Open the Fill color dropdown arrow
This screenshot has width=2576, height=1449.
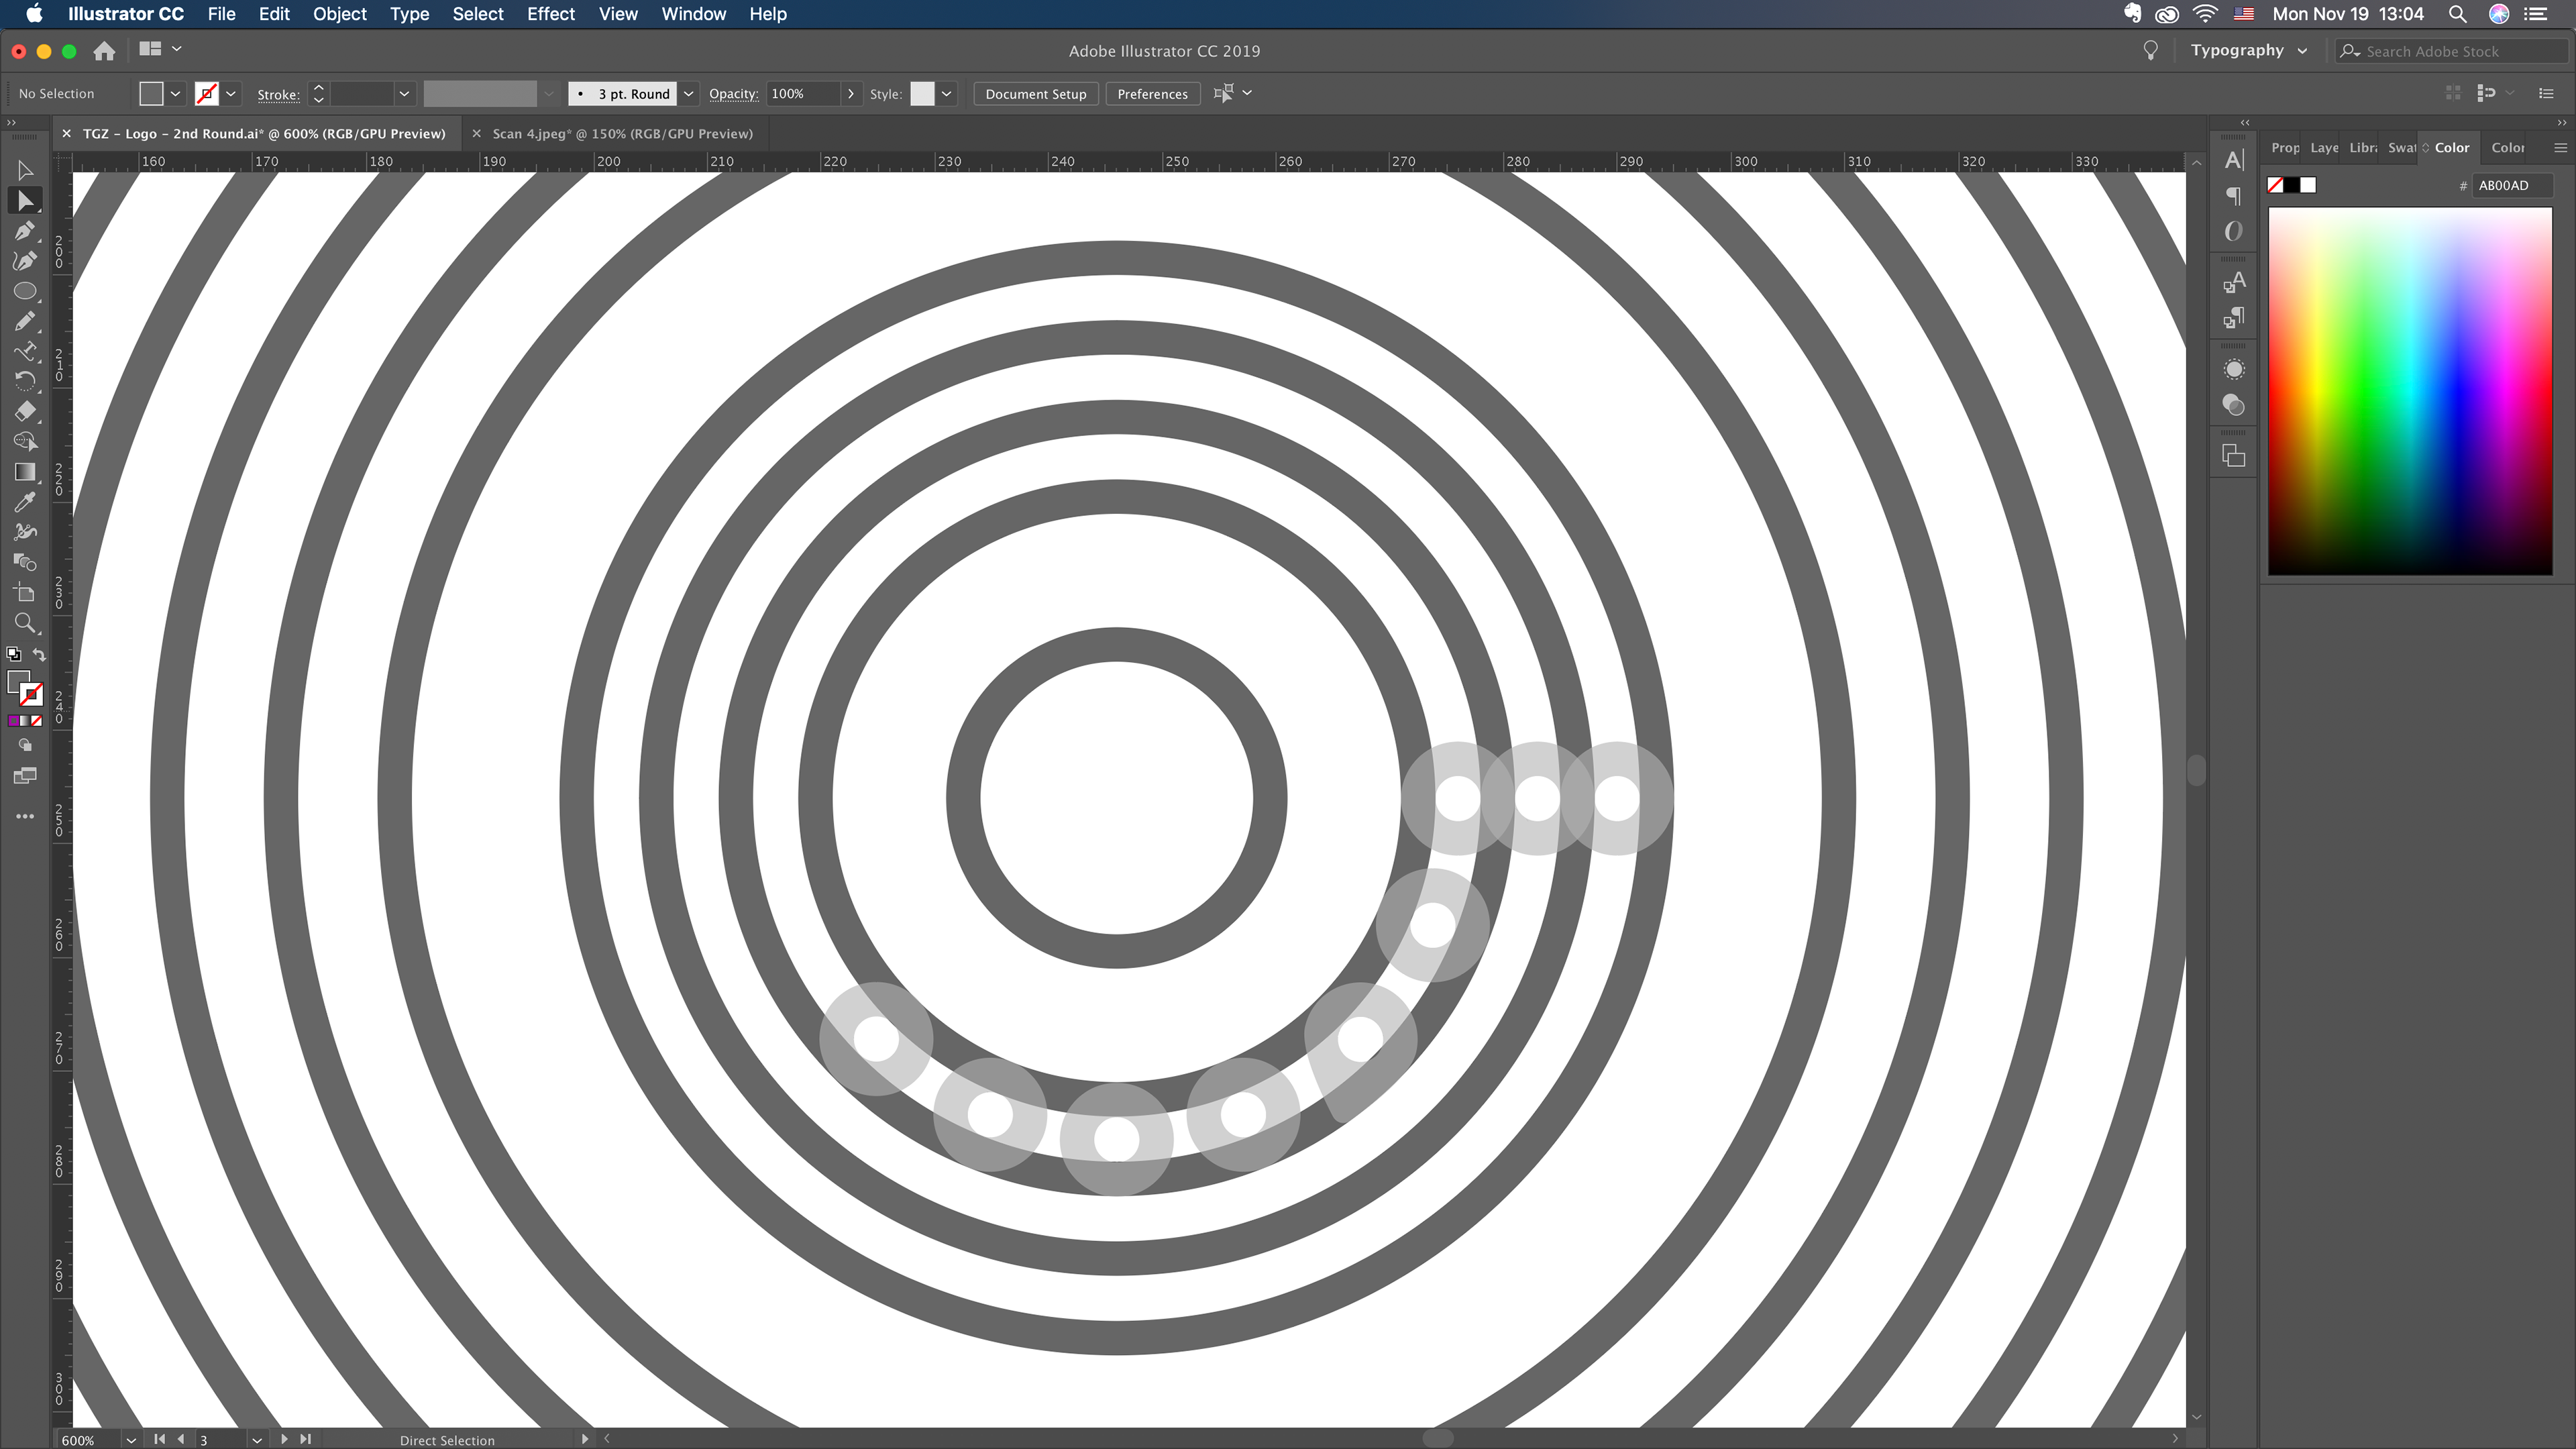(x=176, y=94)
